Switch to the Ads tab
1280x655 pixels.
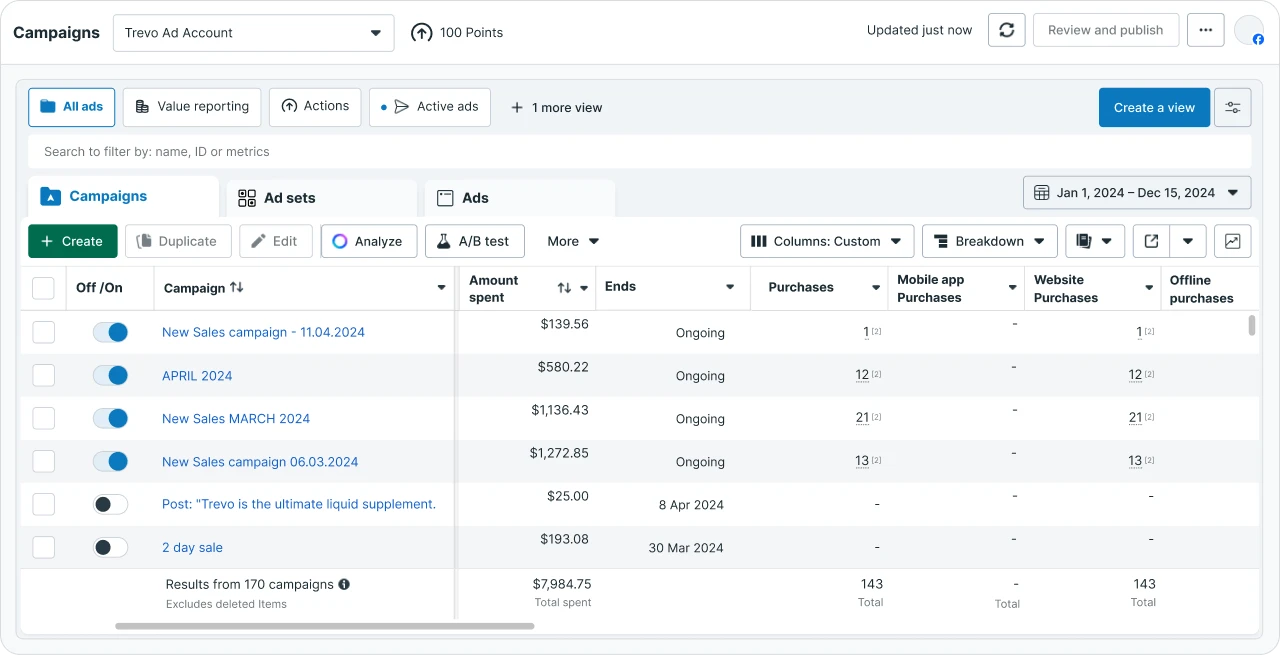pyautogui.click(x=519, y=198)
